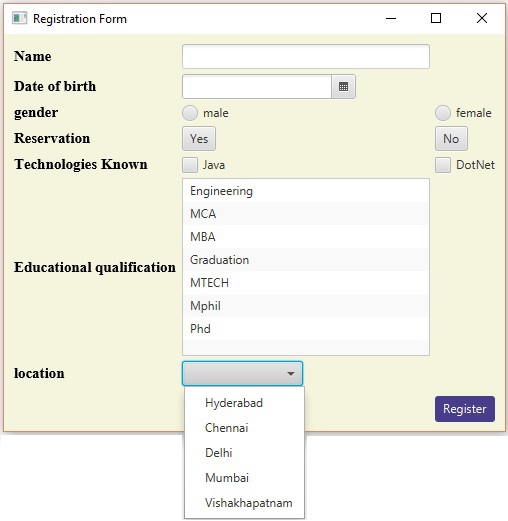508x521 pixels.
Task: Select the female radio button
Action: [x=443, y=113]
